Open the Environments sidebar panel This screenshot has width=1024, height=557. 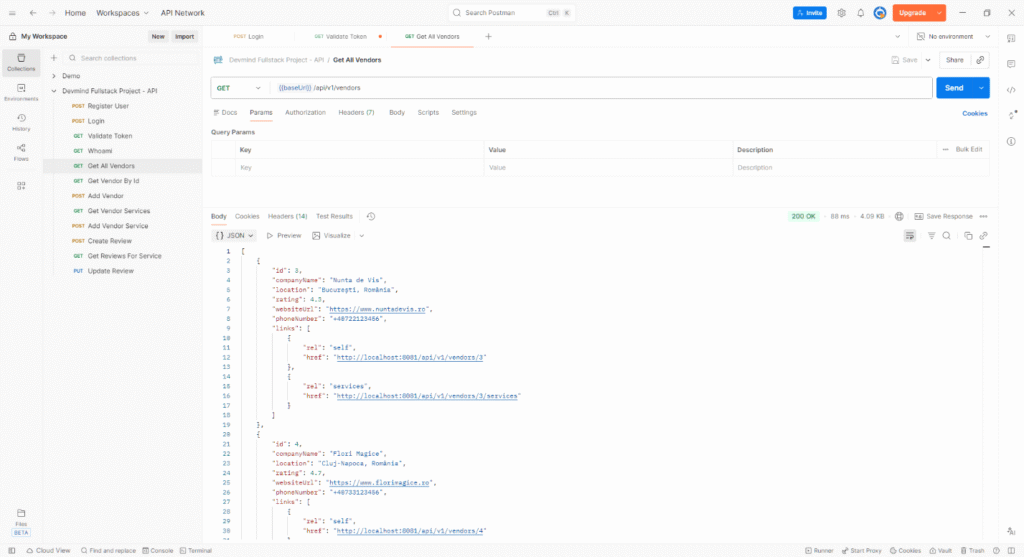(21, 92)
